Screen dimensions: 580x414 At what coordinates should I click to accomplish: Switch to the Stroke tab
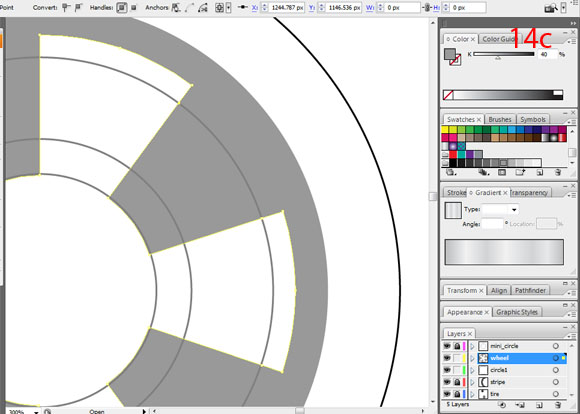456,193
